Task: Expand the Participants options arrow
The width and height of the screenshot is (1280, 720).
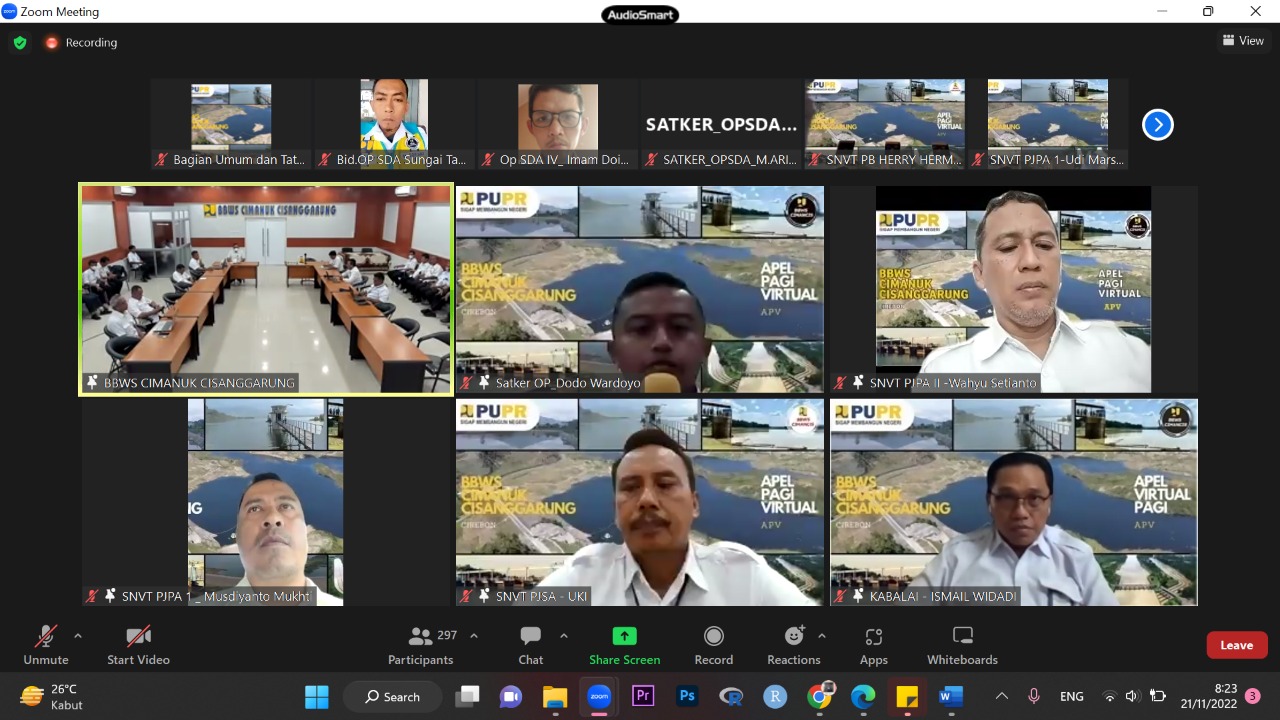Action: click(474, 636)
